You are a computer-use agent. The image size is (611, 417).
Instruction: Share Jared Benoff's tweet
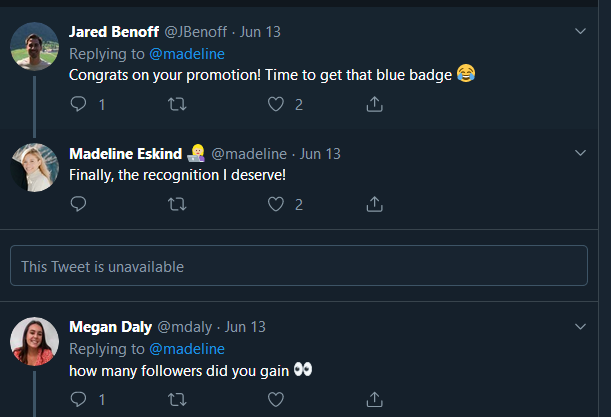coord(375,104)
